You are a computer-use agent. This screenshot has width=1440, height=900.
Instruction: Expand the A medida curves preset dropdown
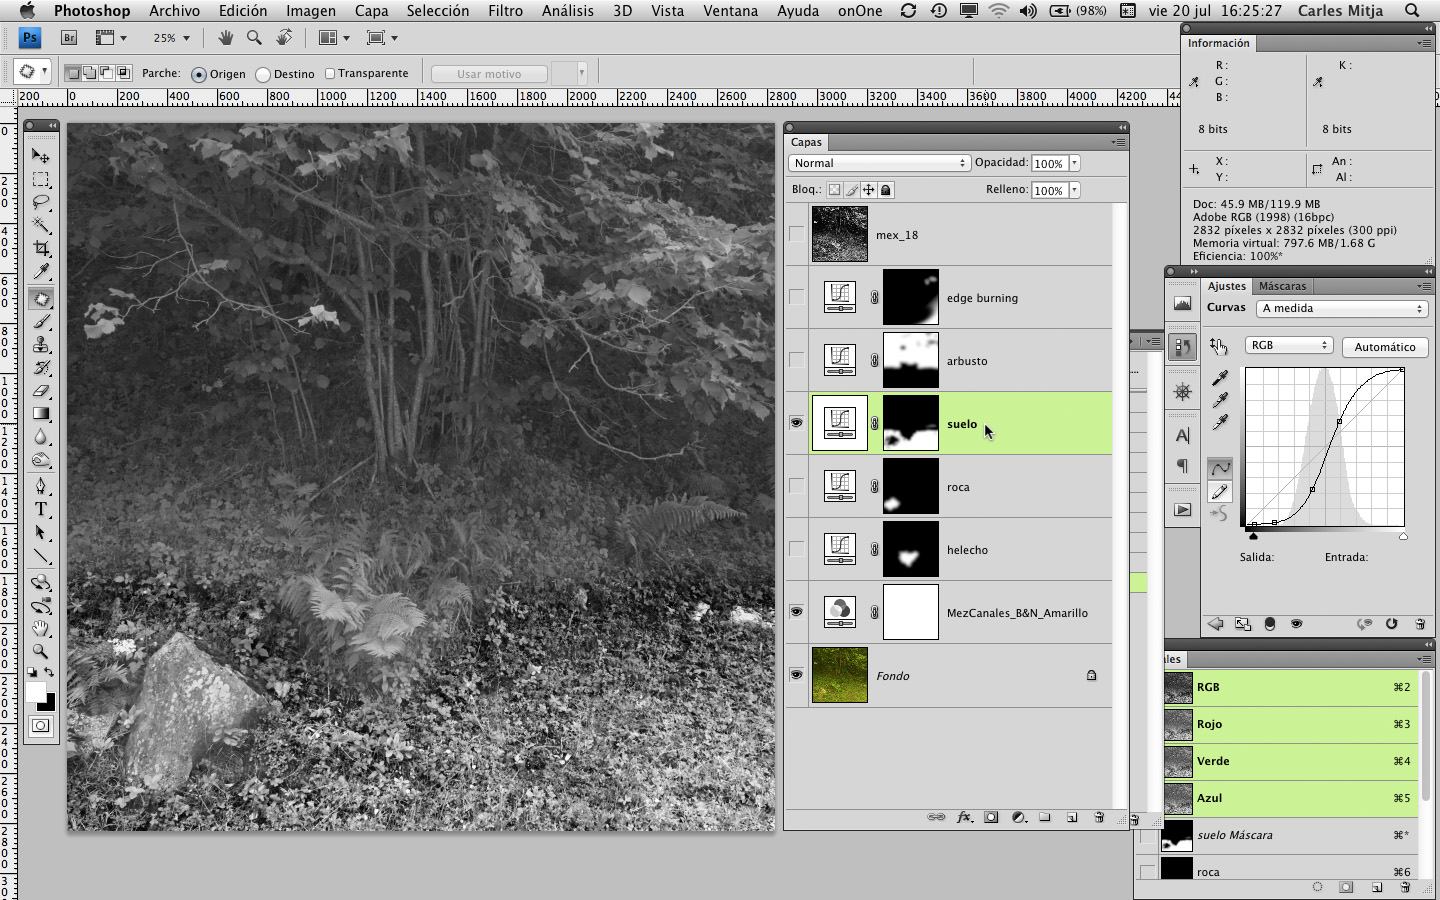pyautogui.click(x=1341, y=308)
